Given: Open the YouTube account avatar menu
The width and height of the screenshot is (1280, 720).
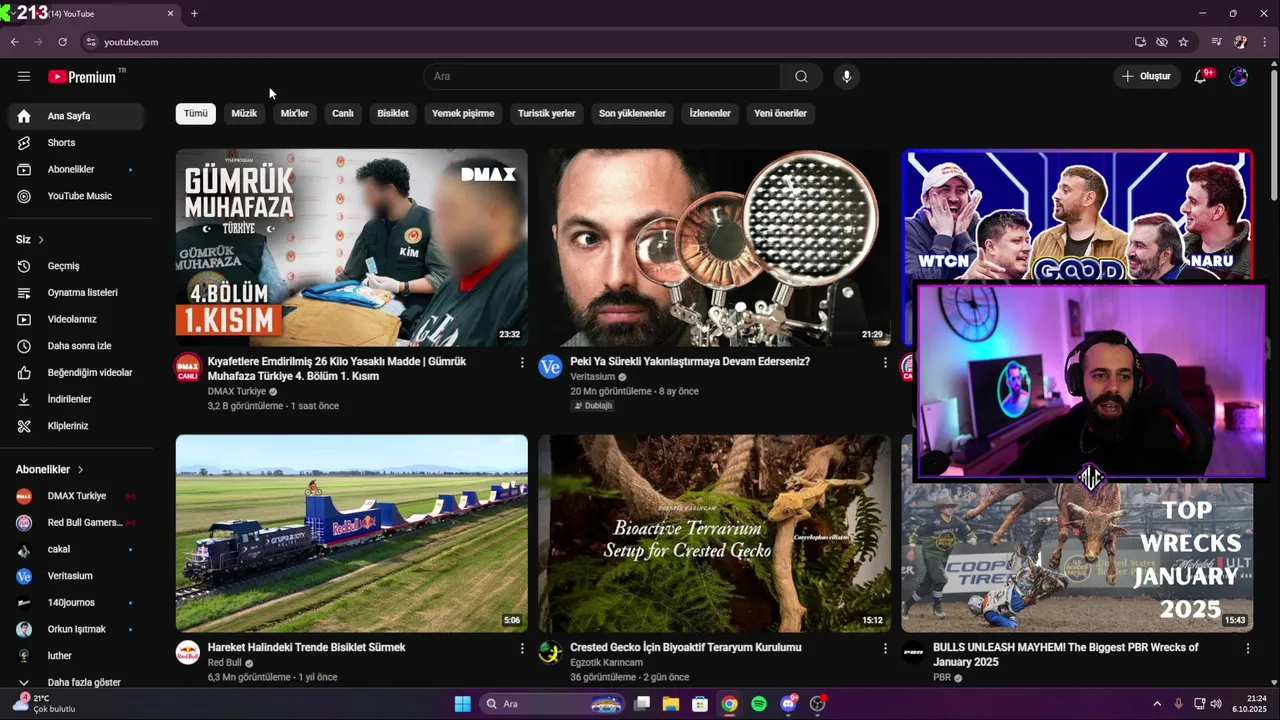Looking at the screenshot, I should (1239, 76).
